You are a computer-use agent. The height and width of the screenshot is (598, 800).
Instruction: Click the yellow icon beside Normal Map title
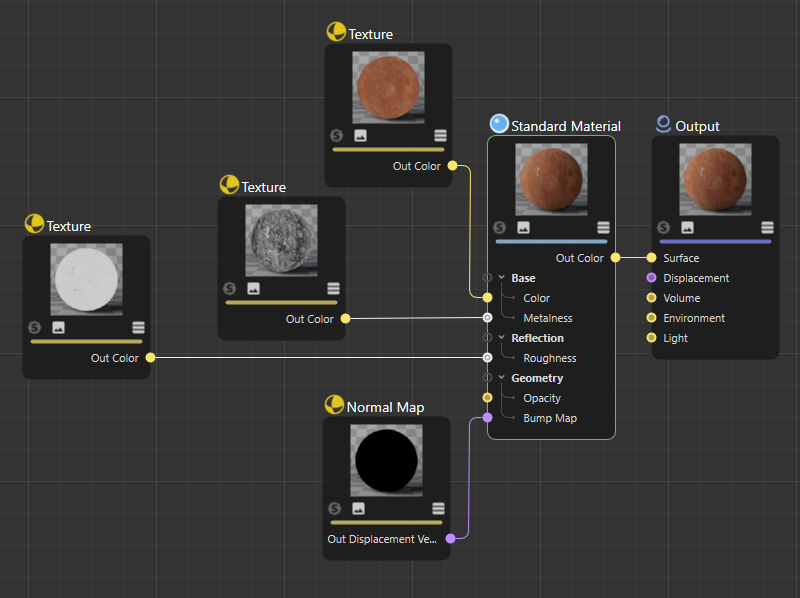pyautogui.click(x=334, y=405)
